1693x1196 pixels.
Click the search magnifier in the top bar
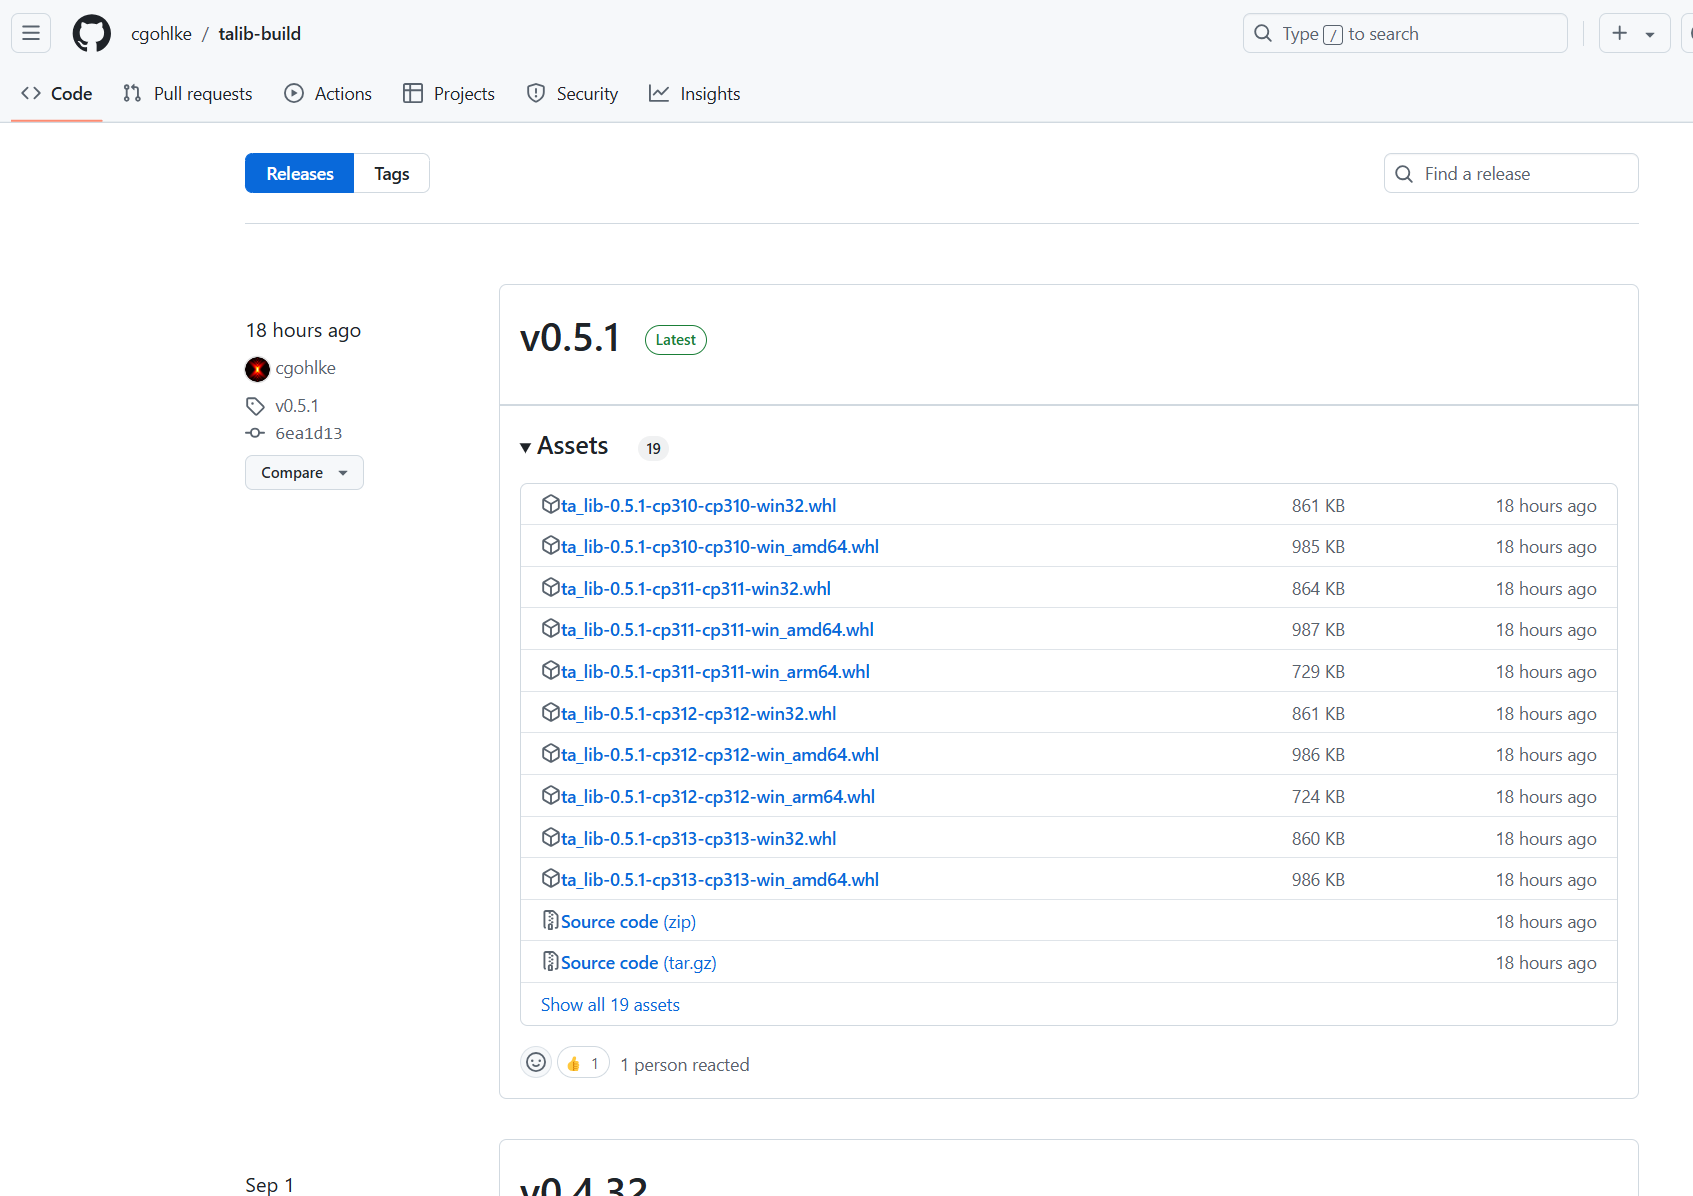pyautogui.click(x=1262, y=32)
